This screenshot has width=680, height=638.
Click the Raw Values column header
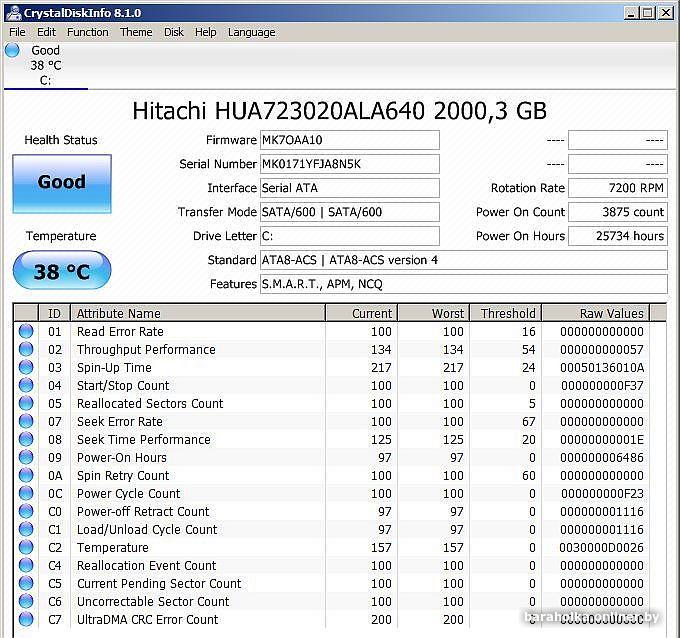pos(595,313)
